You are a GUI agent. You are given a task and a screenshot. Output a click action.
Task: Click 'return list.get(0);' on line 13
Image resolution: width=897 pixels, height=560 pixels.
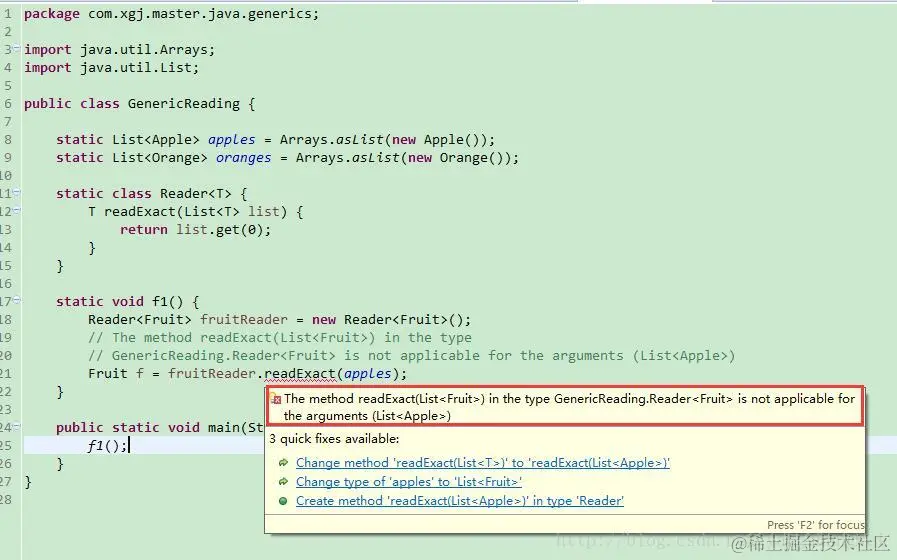pos(195,229)
